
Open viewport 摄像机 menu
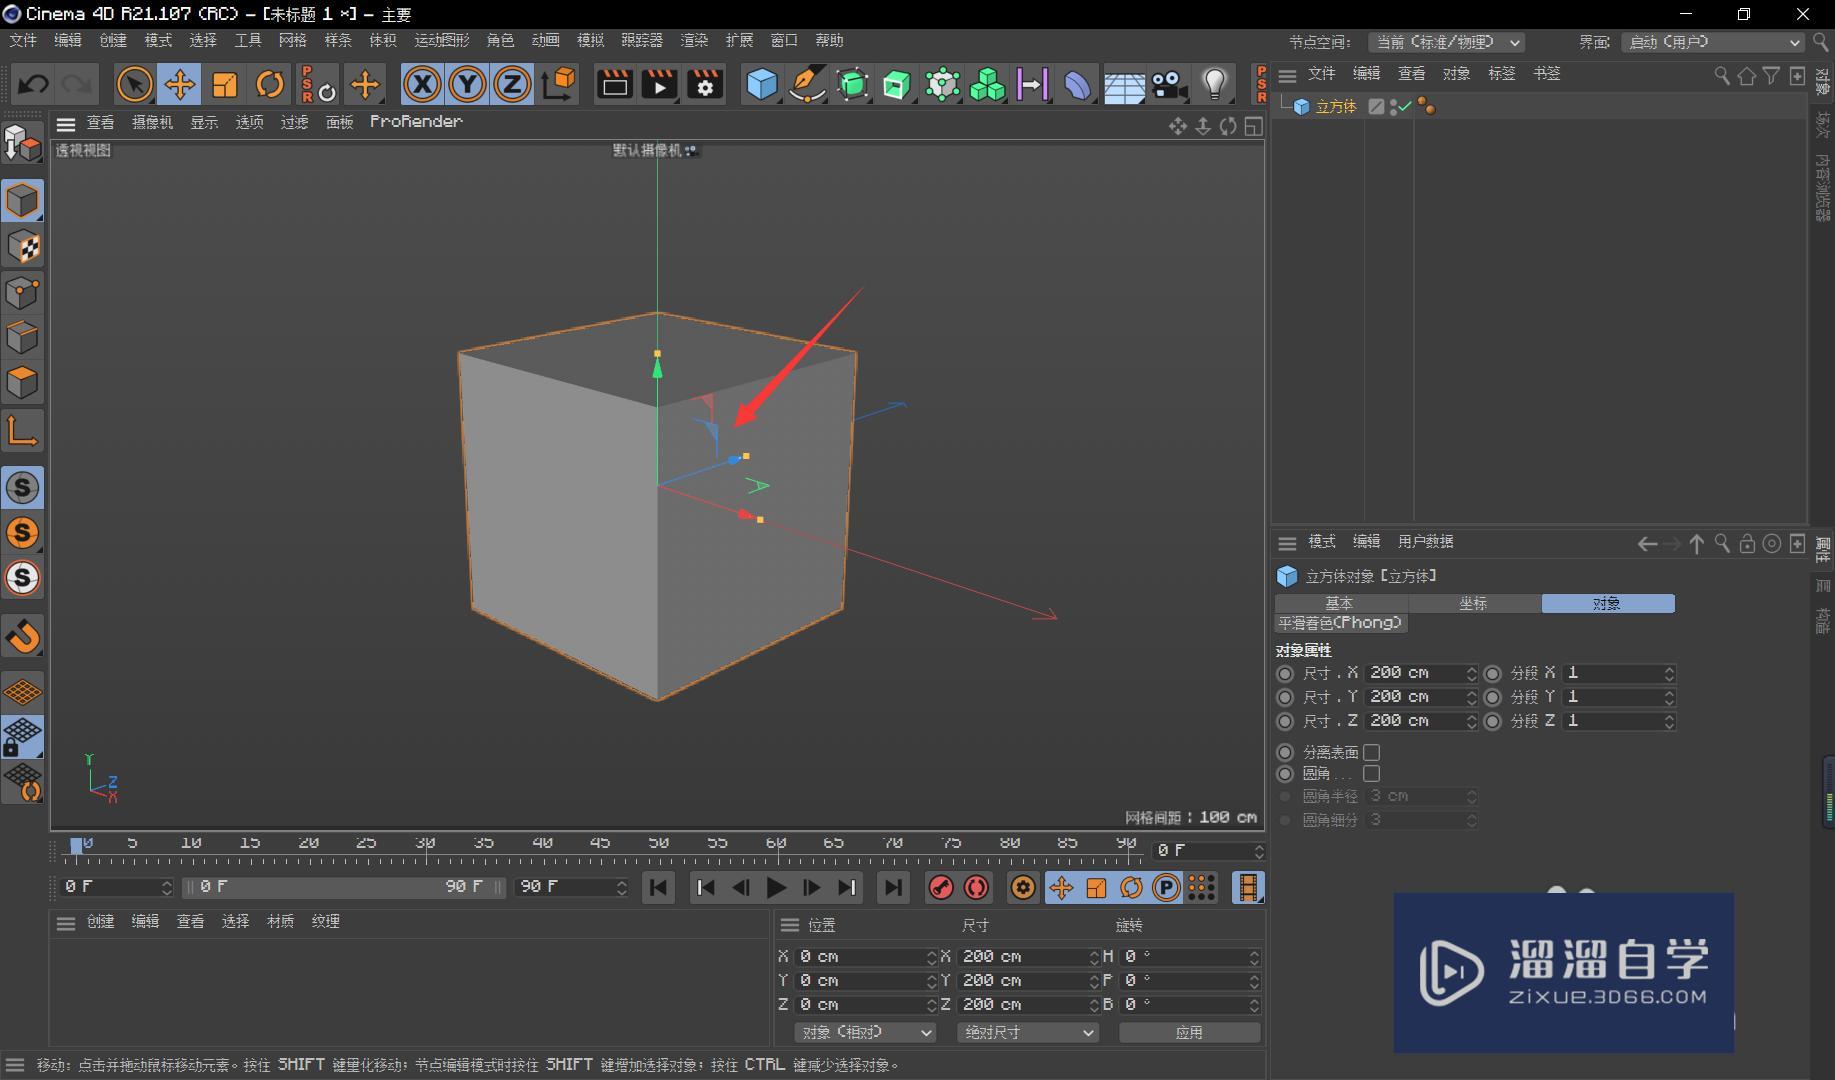(152, 122)
